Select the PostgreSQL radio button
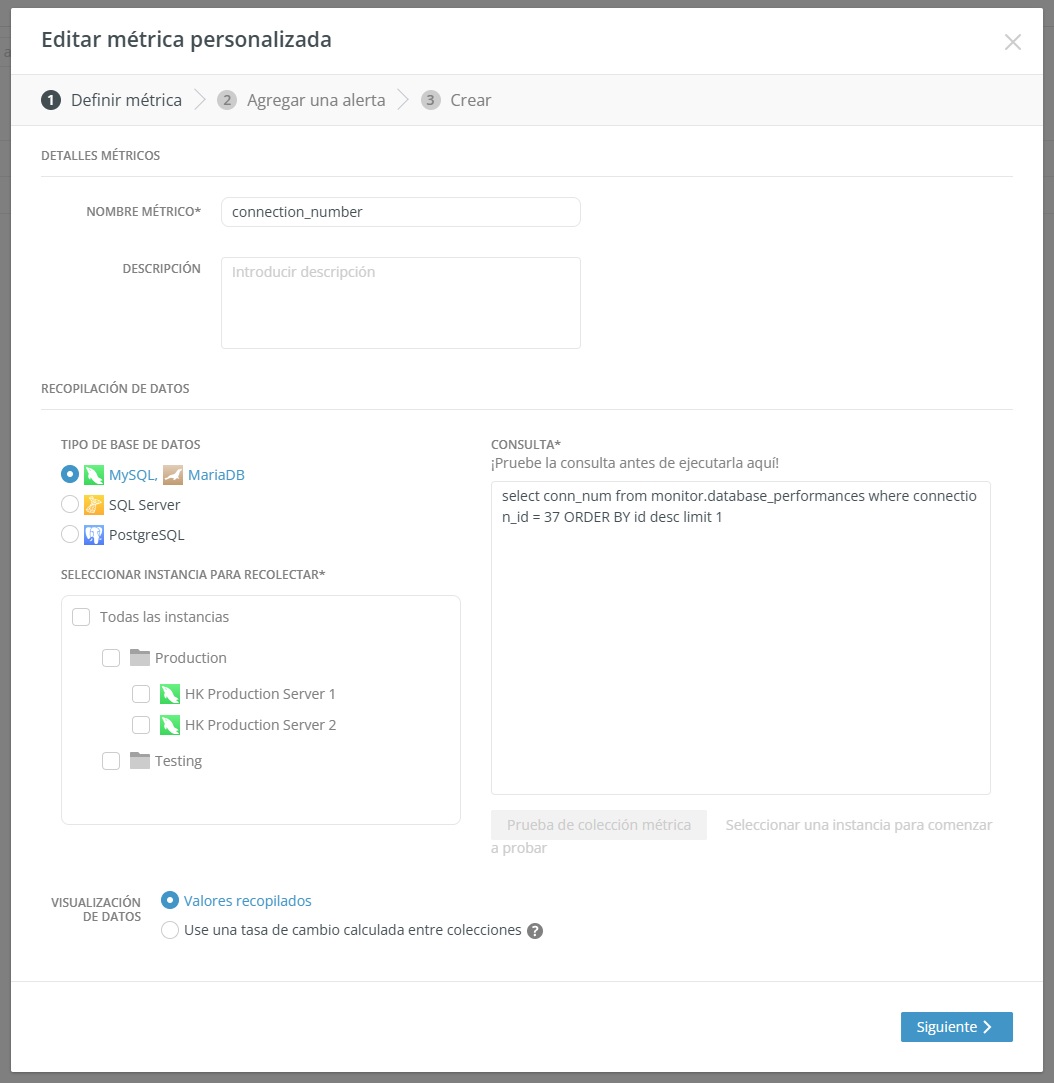Screen dimensions: 1054x1083 point(70,535)
